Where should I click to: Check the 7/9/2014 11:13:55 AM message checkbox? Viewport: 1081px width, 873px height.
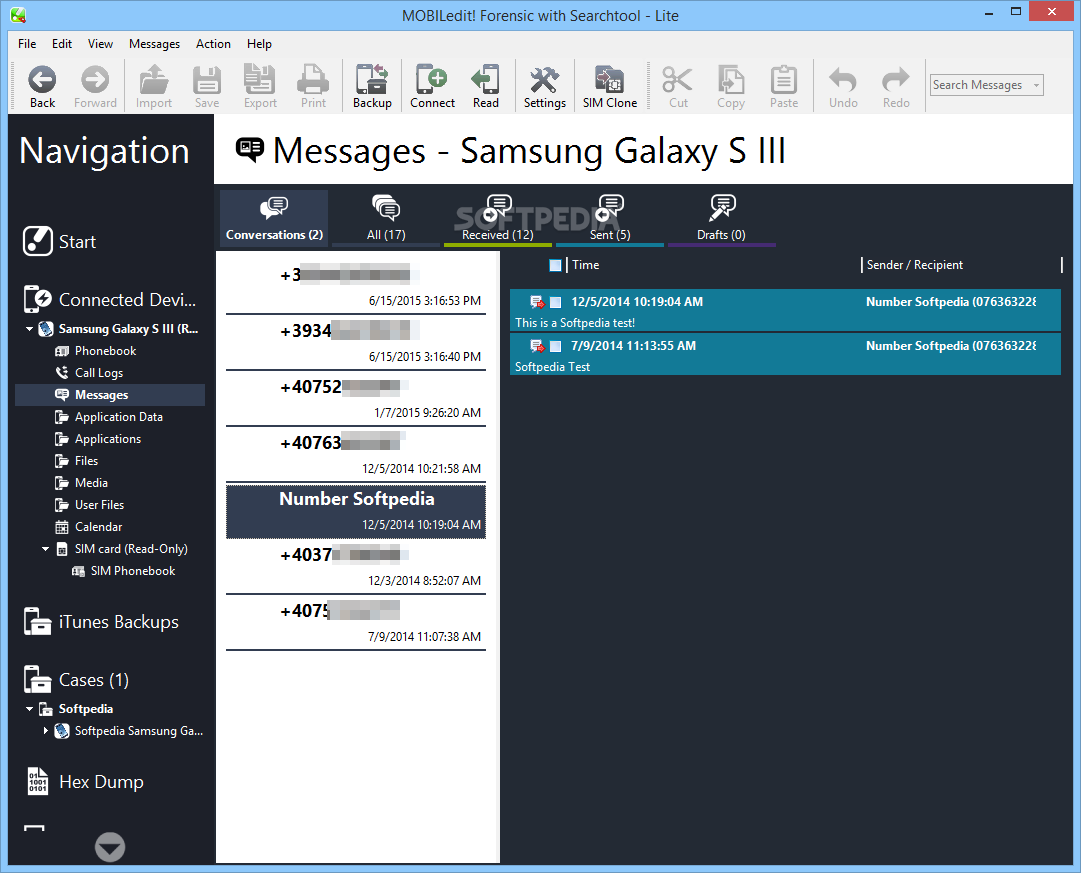tap(556, 346)
